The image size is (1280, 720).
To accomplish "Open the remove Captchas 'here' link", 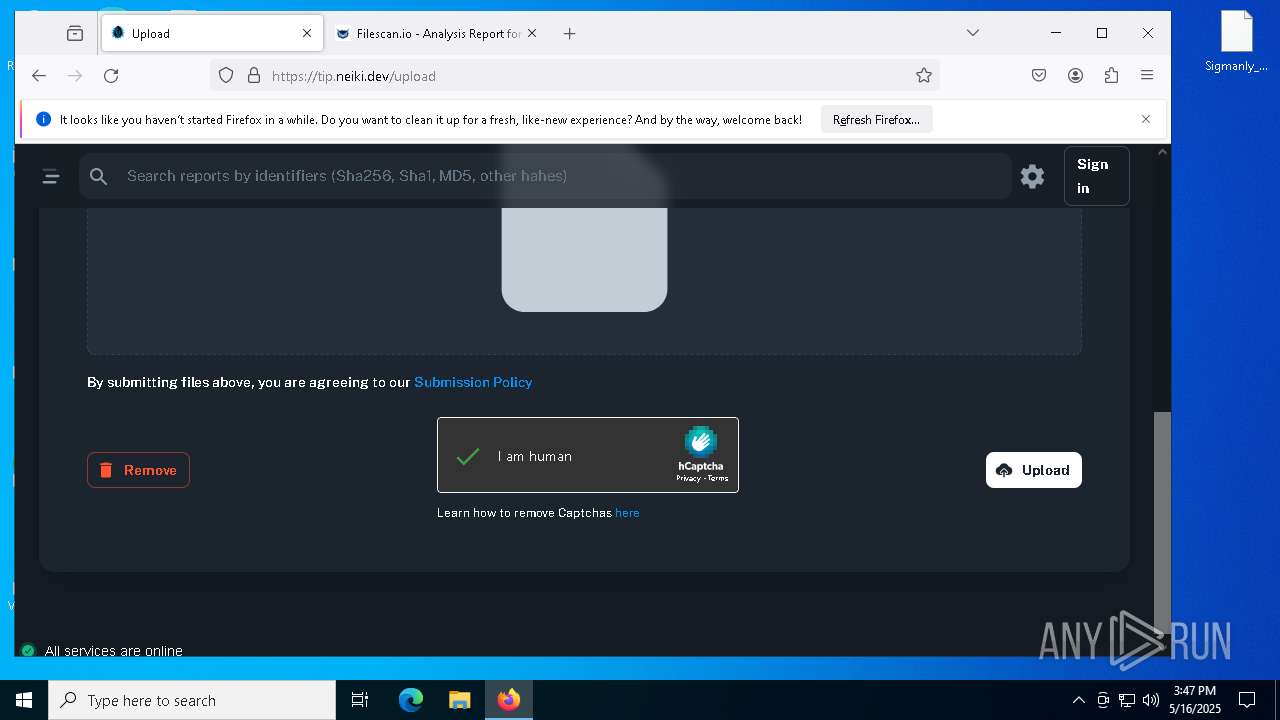I will (627, 513).
